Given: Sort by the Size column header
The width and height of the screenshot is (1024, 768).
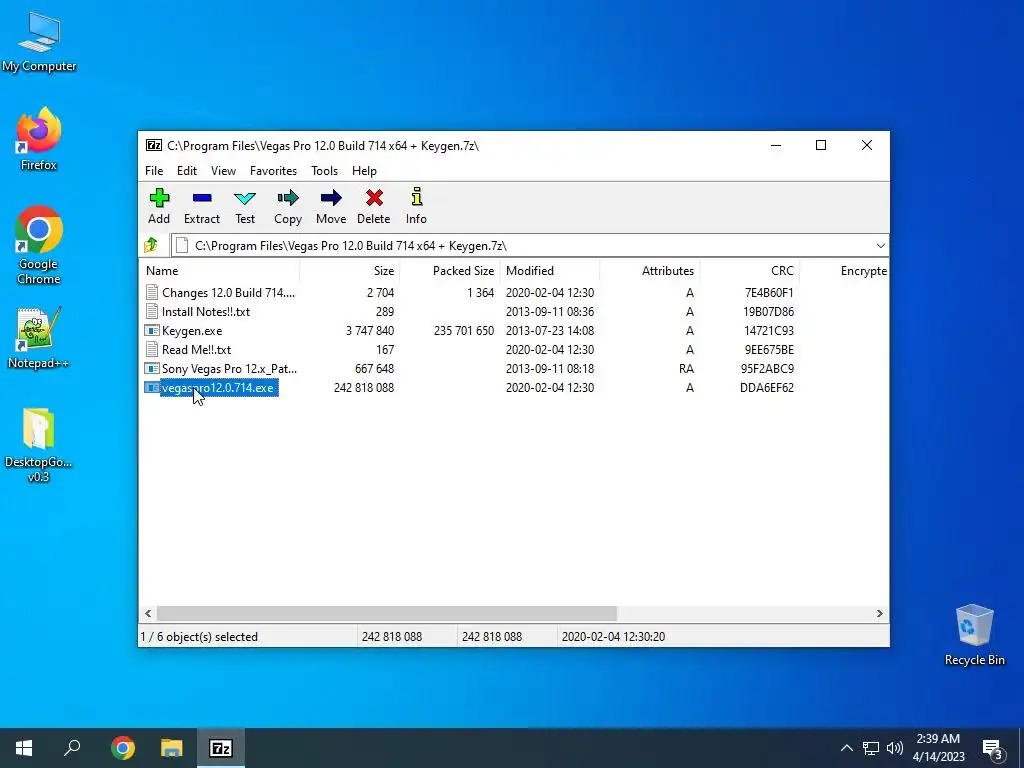Looking at the screenshot, I should pos(349,270).
